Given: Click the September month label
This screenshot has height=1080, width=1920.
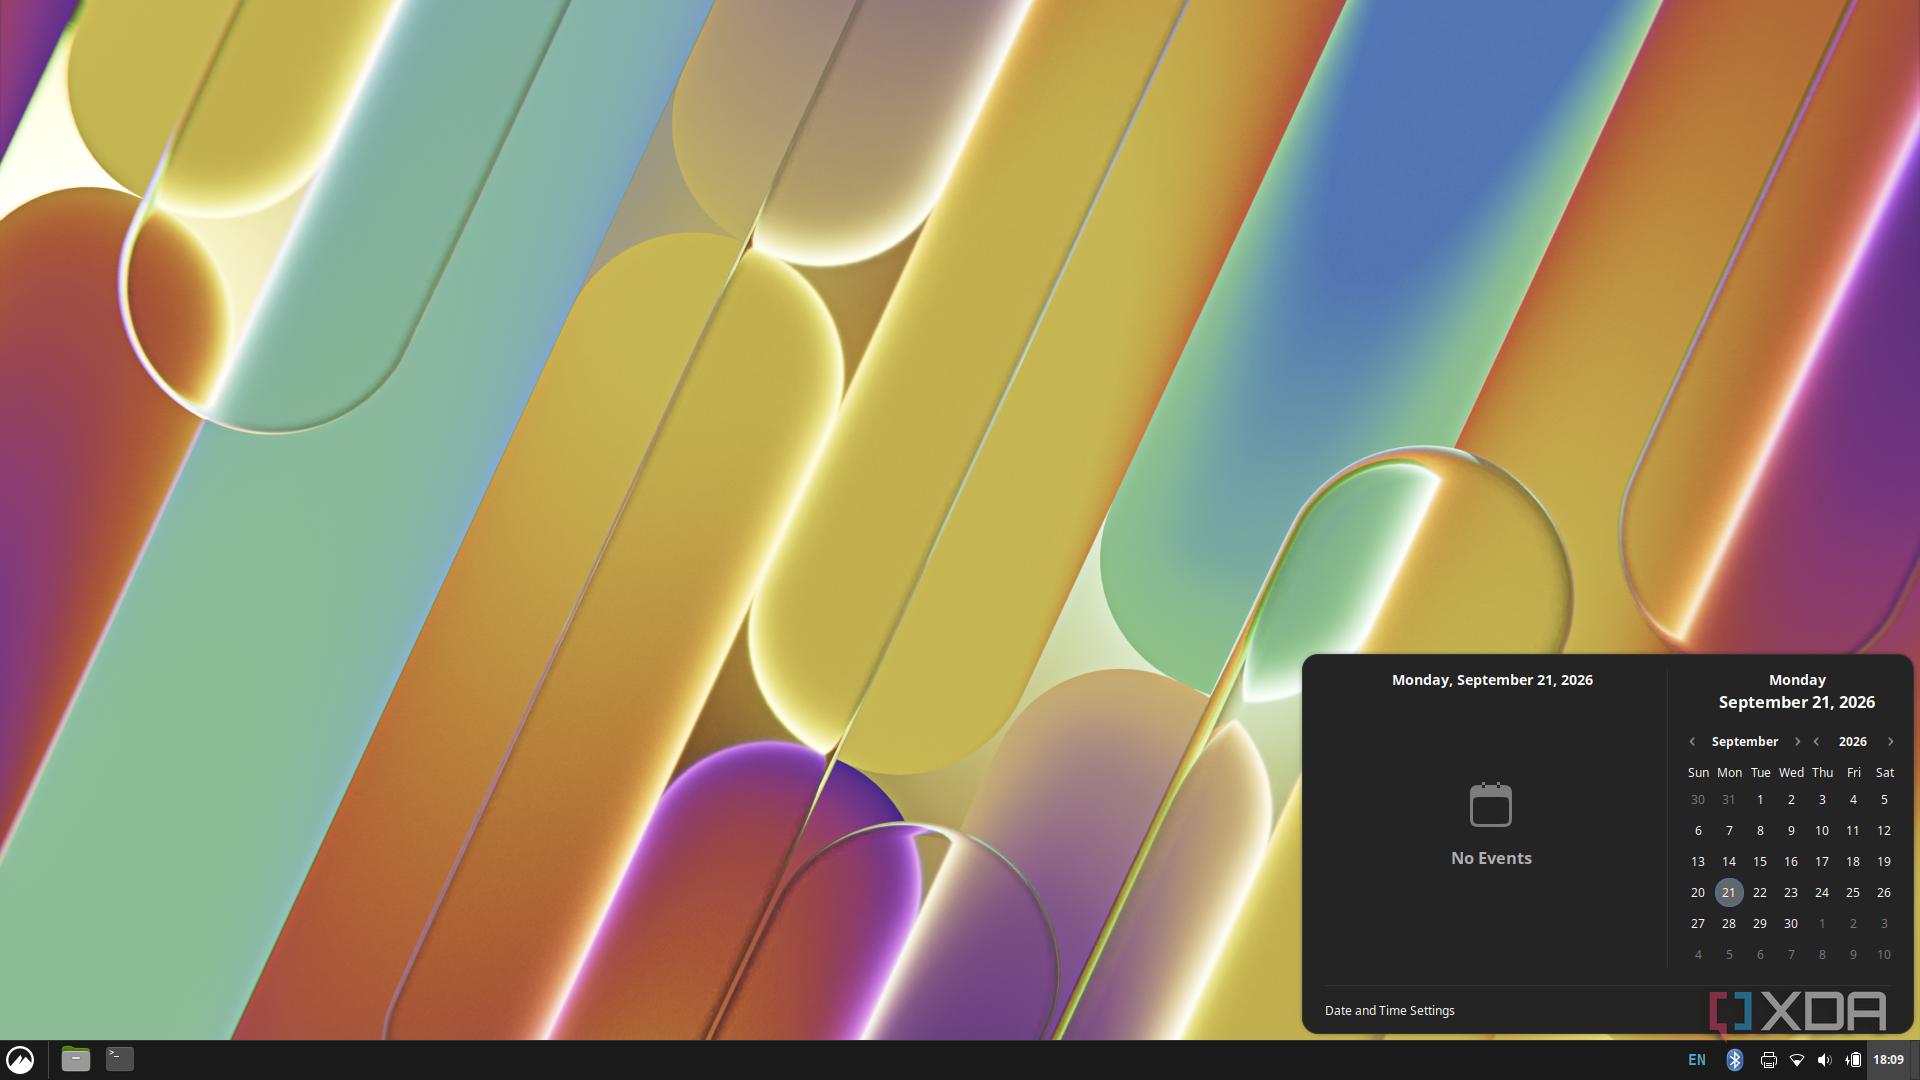Looking at the screenshot, I should [1744, 742].
